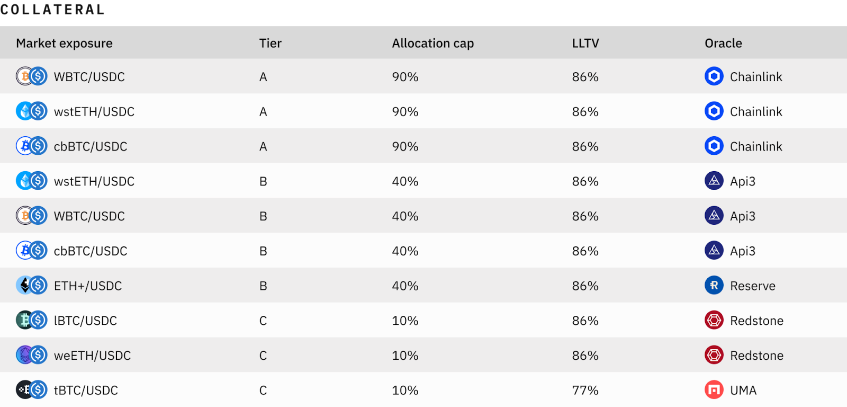The height and width of the screenshot is (407, 847).
Task: Click the Oracle column header
Action: (723, 43)
